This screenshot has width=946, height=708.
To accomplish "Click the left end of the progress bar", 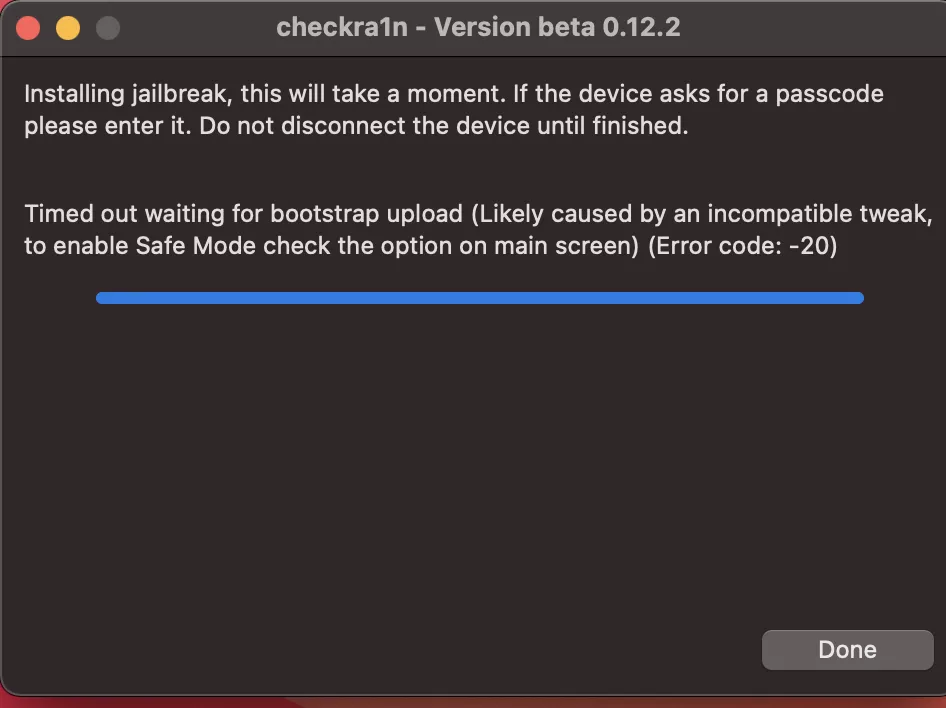I will coord(102,297).
